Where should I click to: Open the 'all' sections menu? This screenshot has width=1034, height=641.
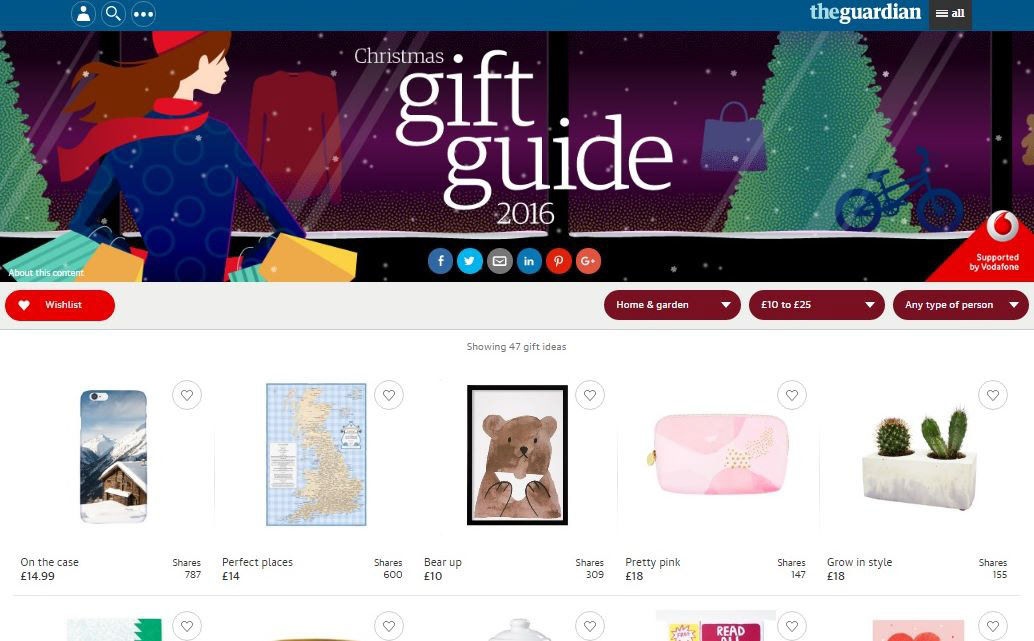pyautogui.click(x=950, y=14)
